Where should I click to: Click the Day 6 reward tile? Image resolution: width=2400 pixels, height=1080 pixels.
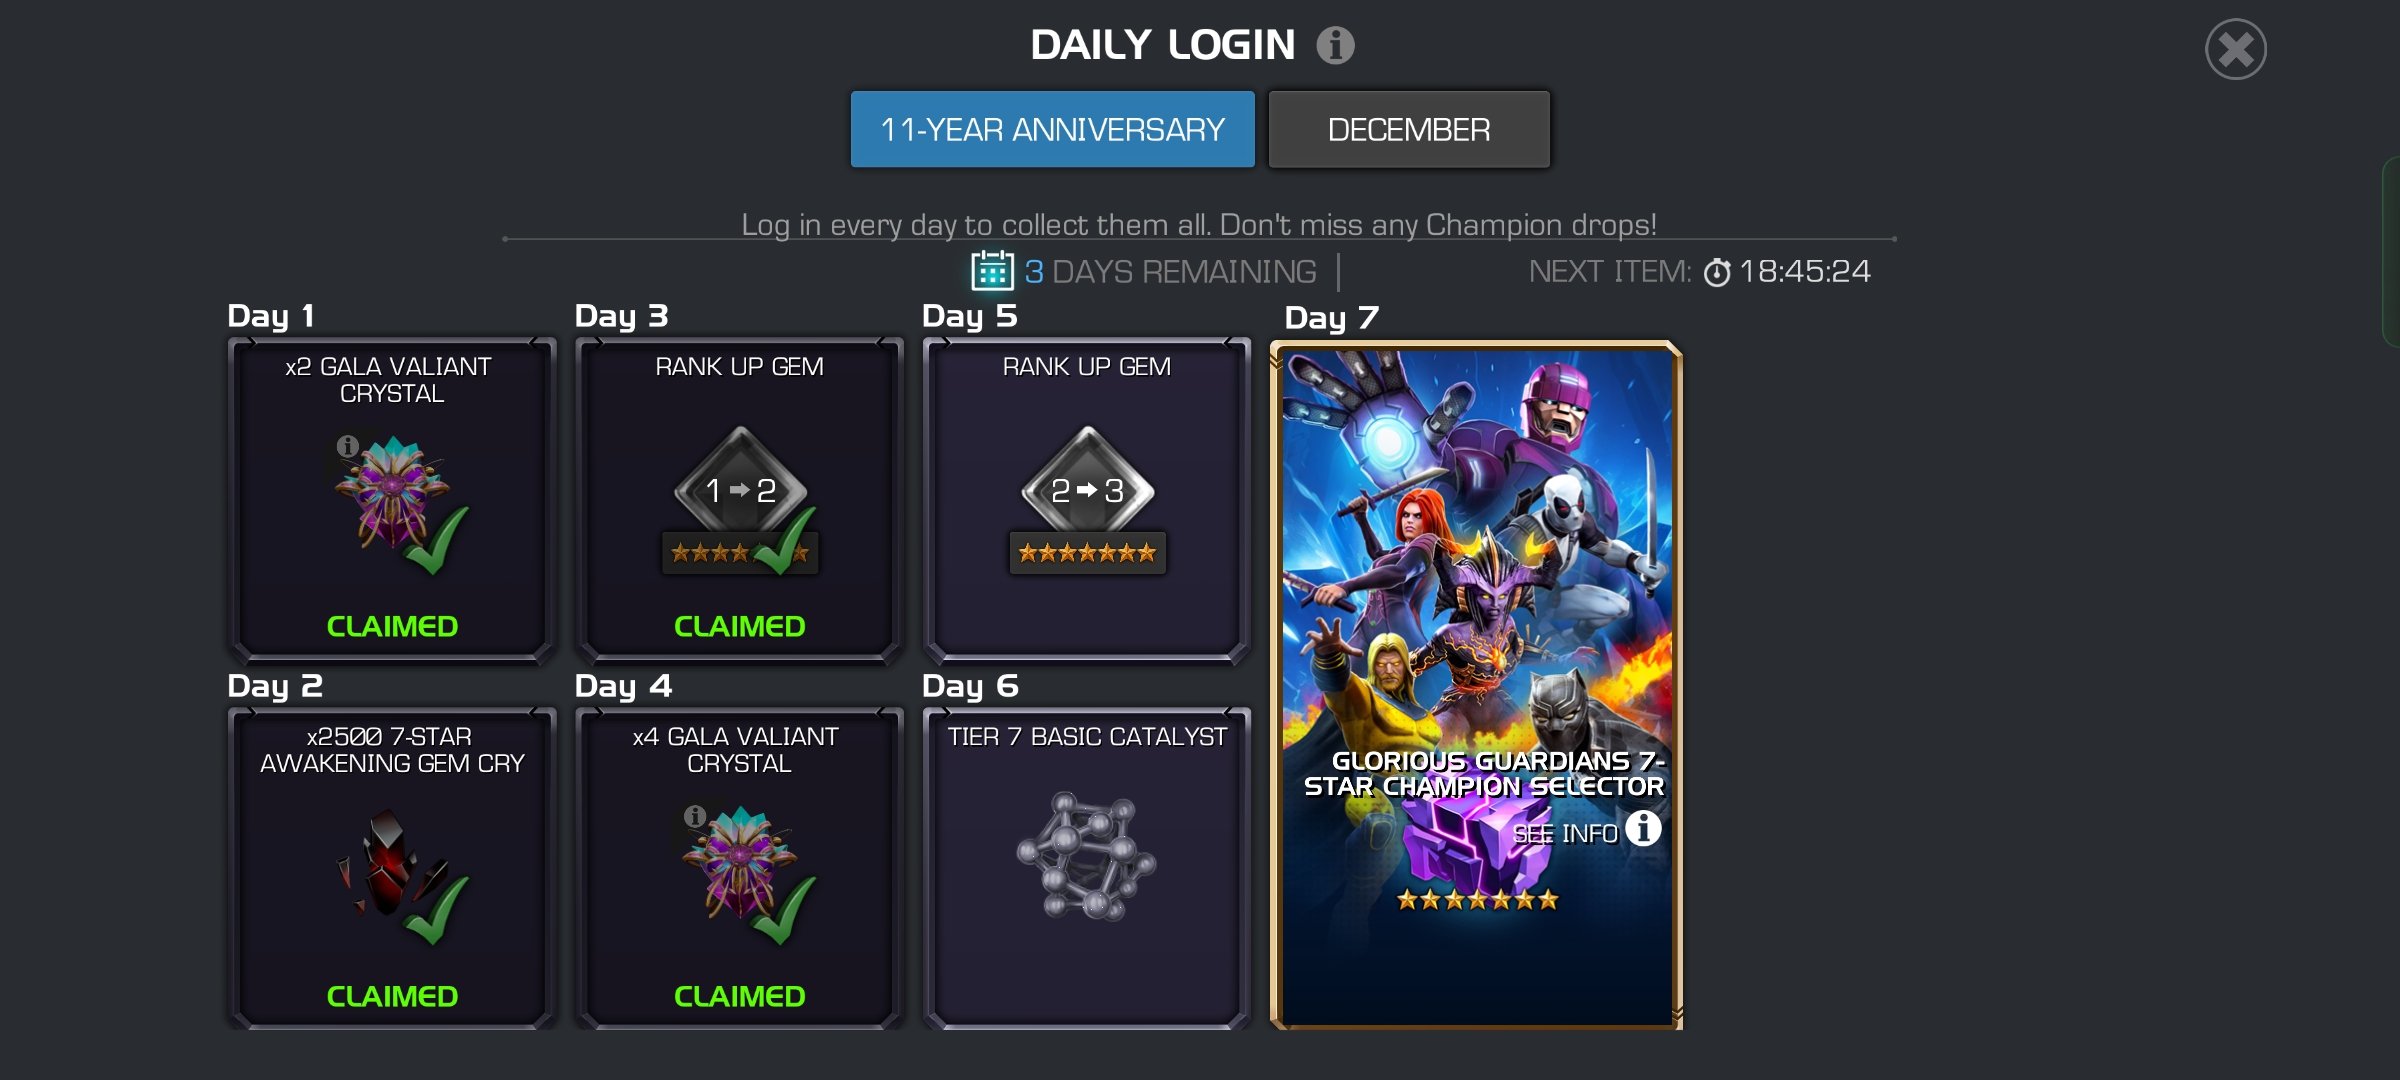[x=1087, y=868]
